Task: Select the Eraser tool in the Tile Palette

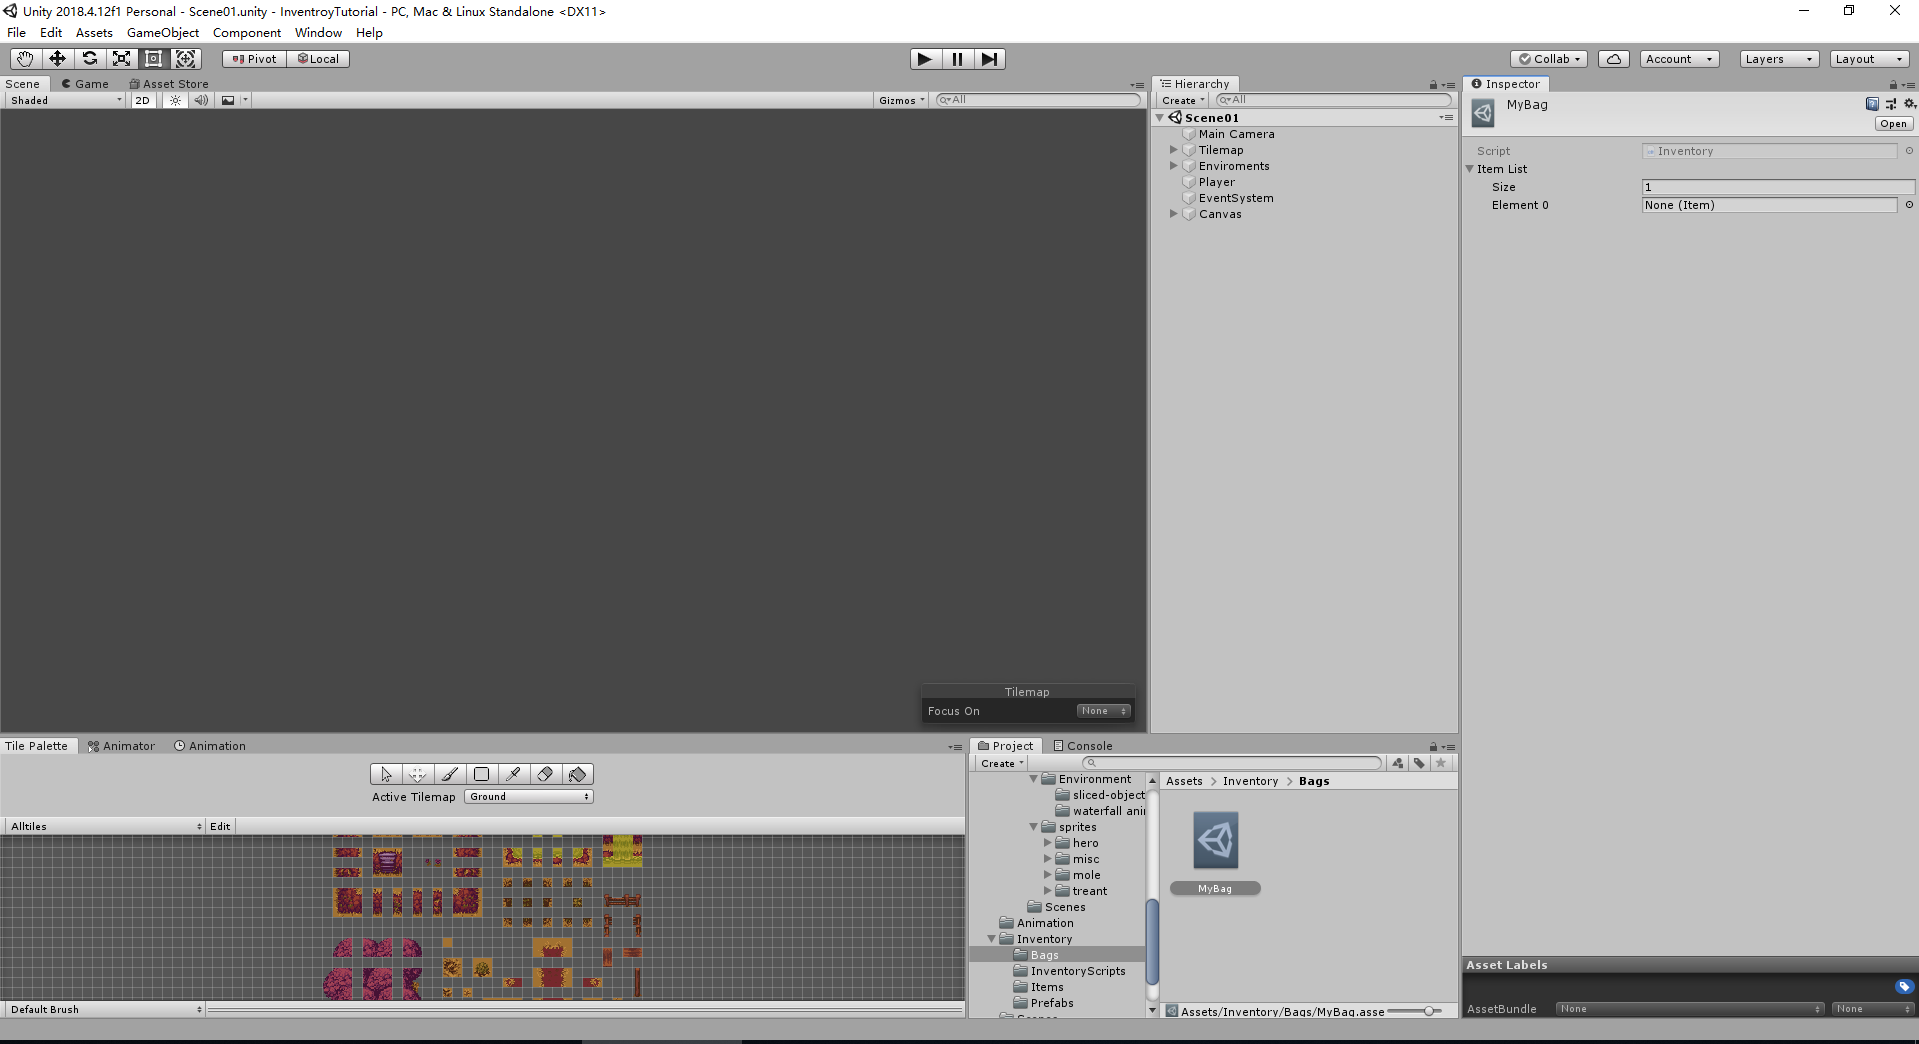Action: click(545, 774)
